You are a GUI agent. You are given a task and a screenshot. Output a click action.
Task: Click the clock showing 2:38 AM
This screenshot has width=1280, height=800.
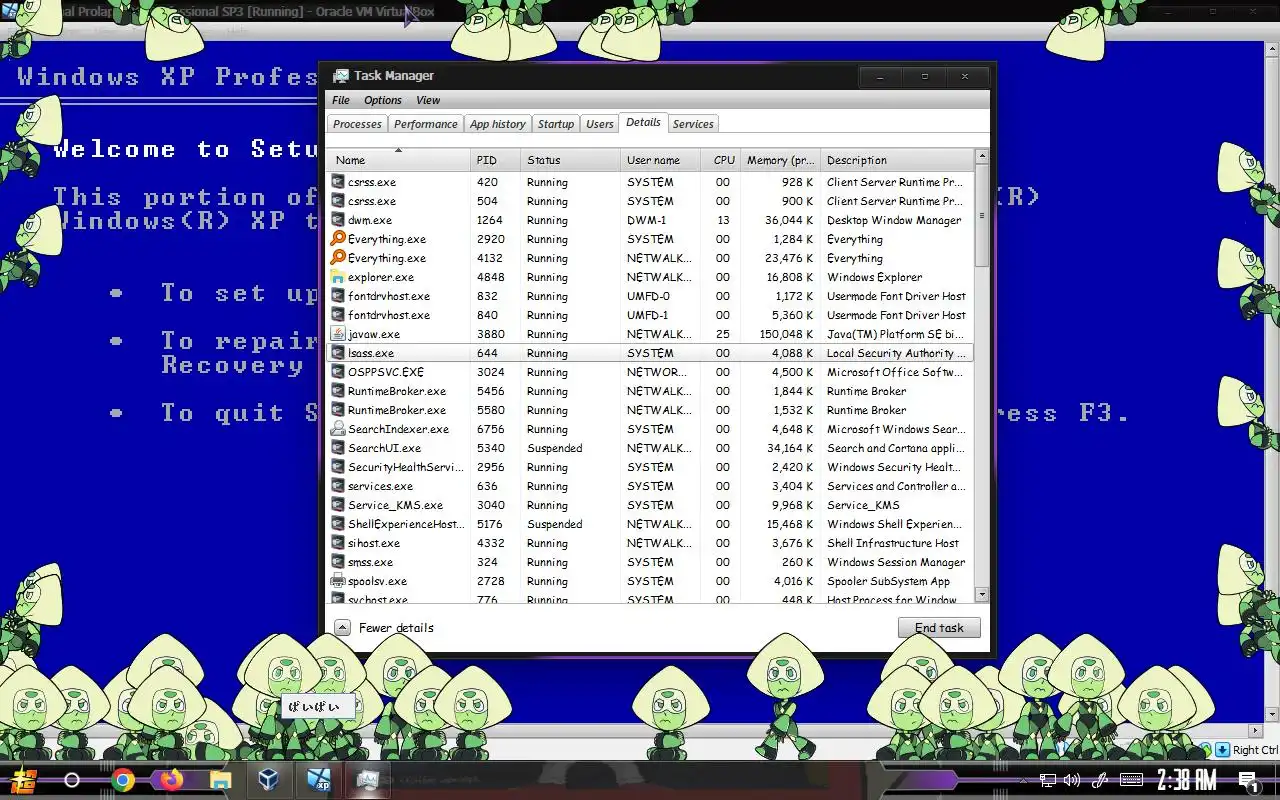click(x=1186, y=780)
